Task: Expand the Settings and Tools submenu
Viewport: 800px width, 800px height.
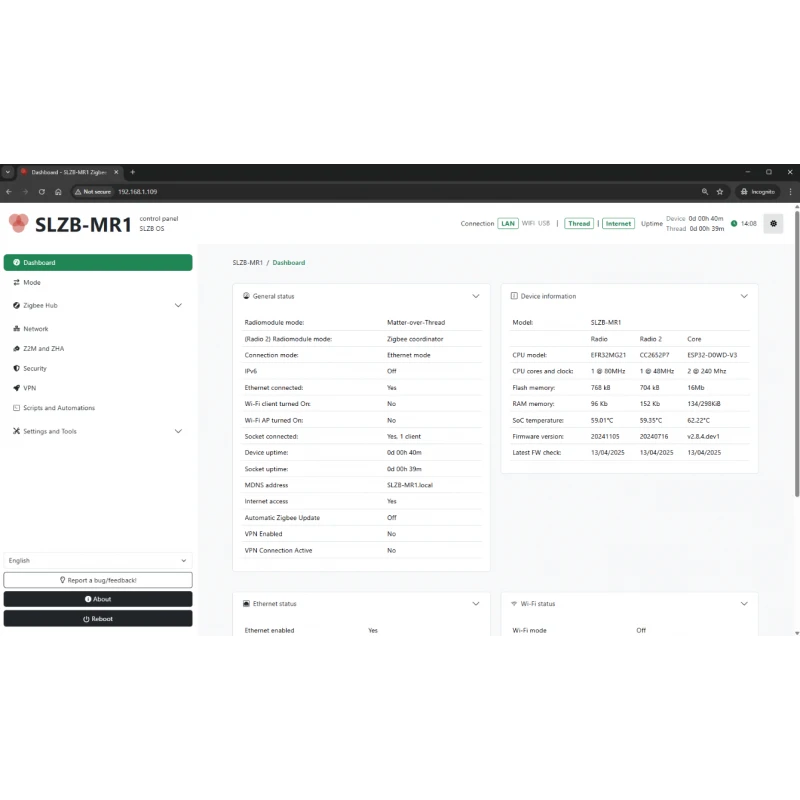Action: tap(178, 431)
